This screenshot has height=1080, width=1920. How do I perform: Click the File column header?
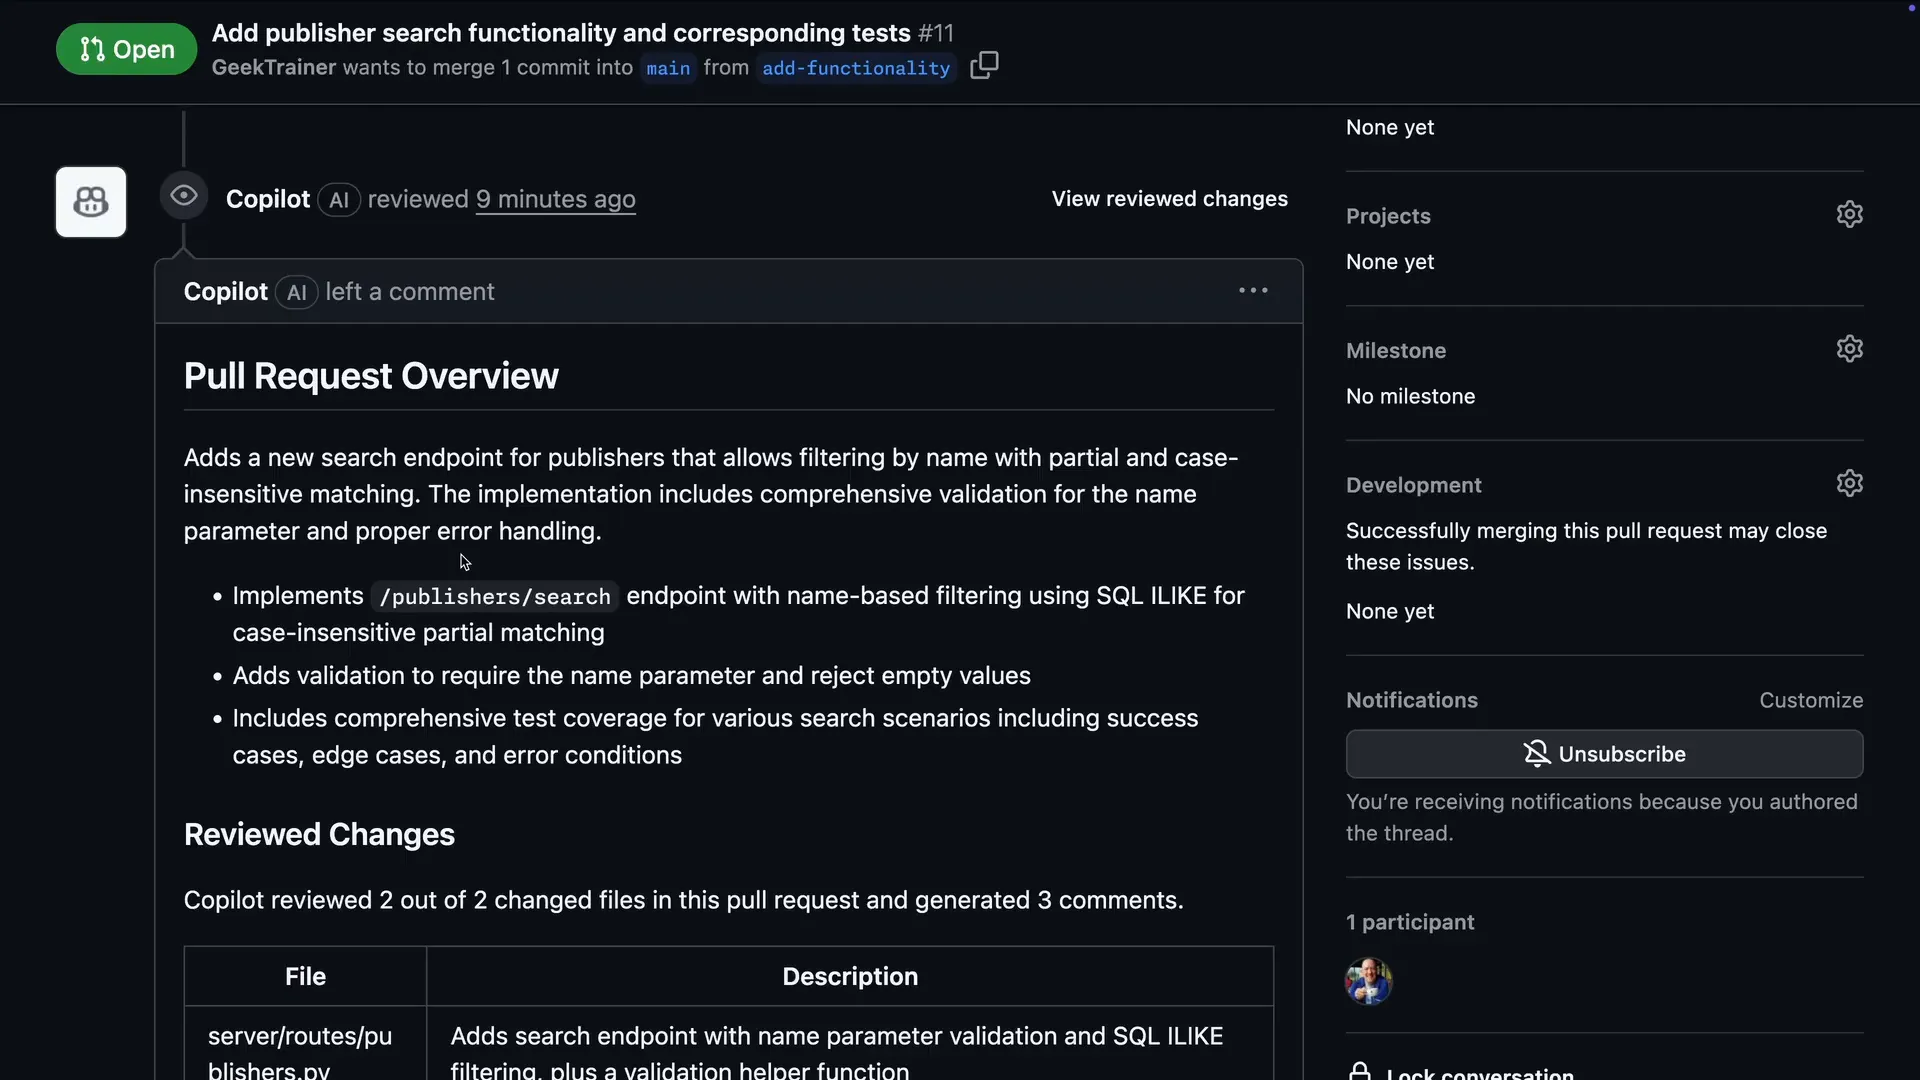tap(305, 976)
